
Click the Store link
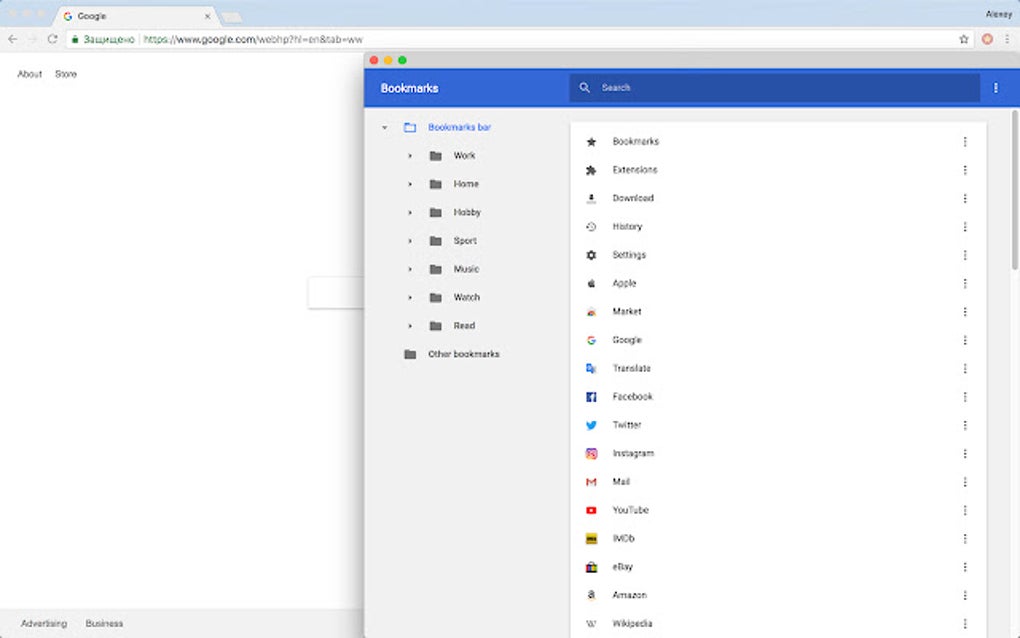[x=65, y=73]
